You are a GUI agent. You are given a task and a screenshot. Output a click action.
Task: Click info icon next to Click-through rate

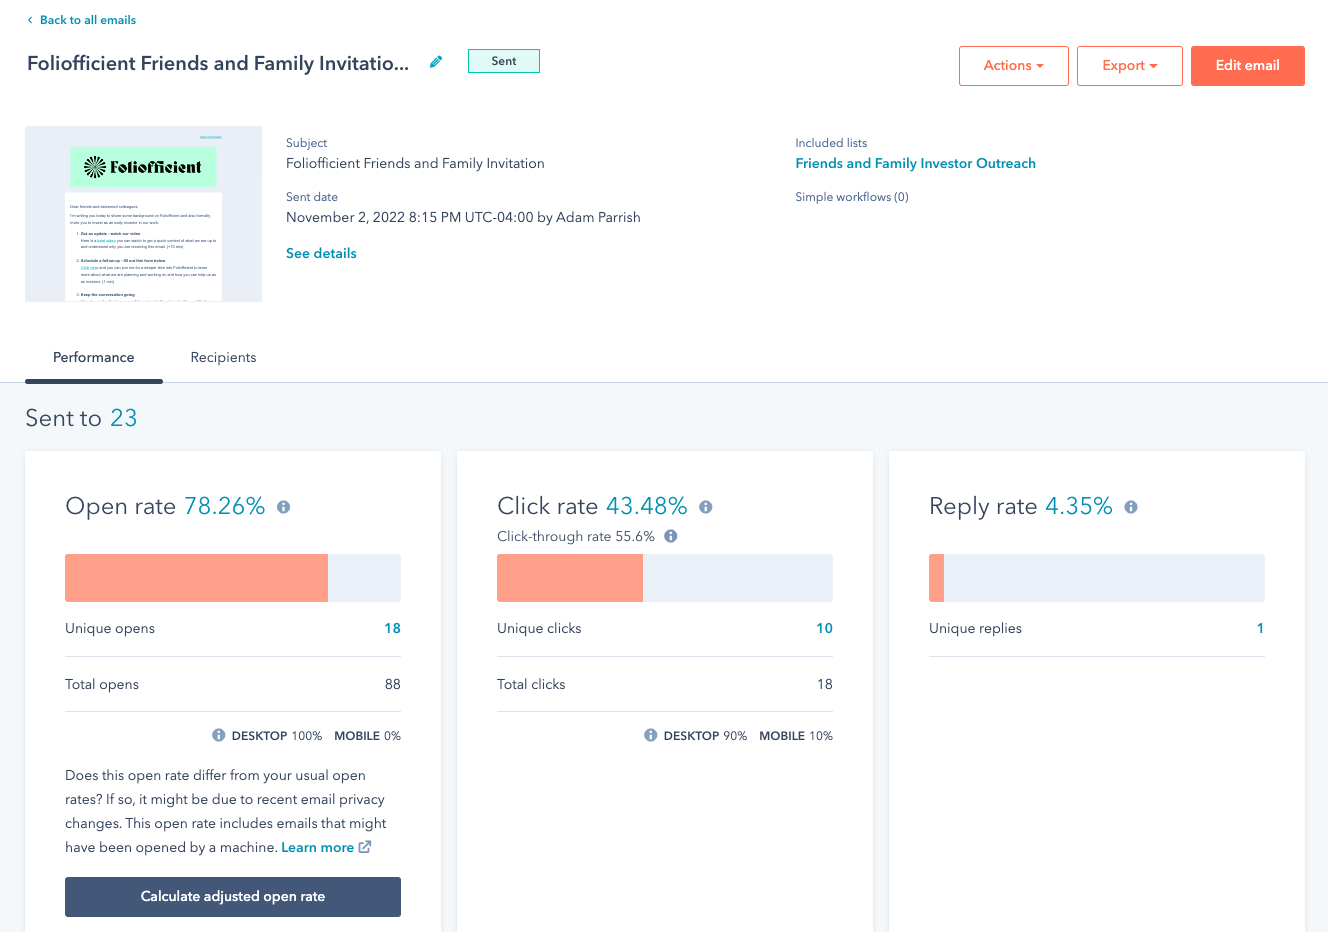[x=671, y=536]
